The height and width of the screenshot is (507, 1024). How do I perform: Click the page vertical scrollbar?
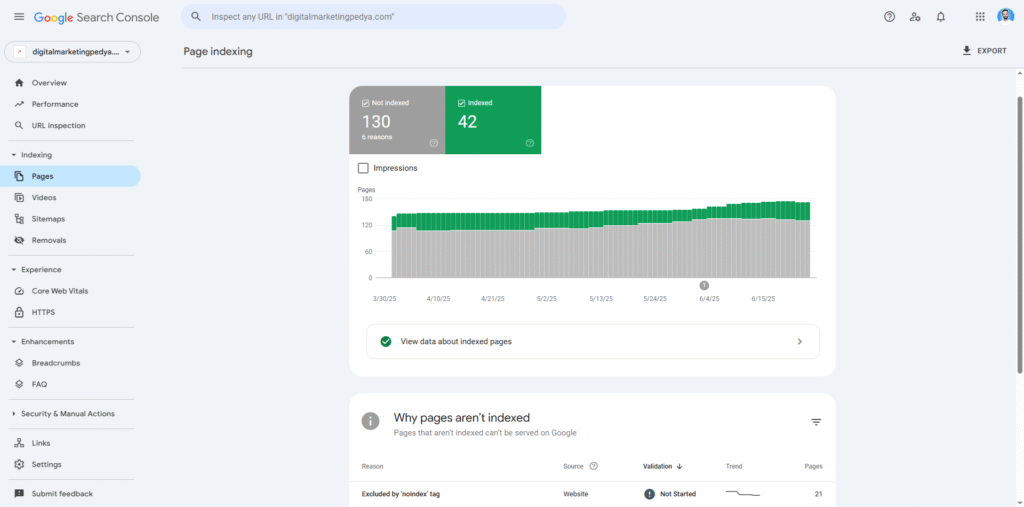coord(1020,234)
